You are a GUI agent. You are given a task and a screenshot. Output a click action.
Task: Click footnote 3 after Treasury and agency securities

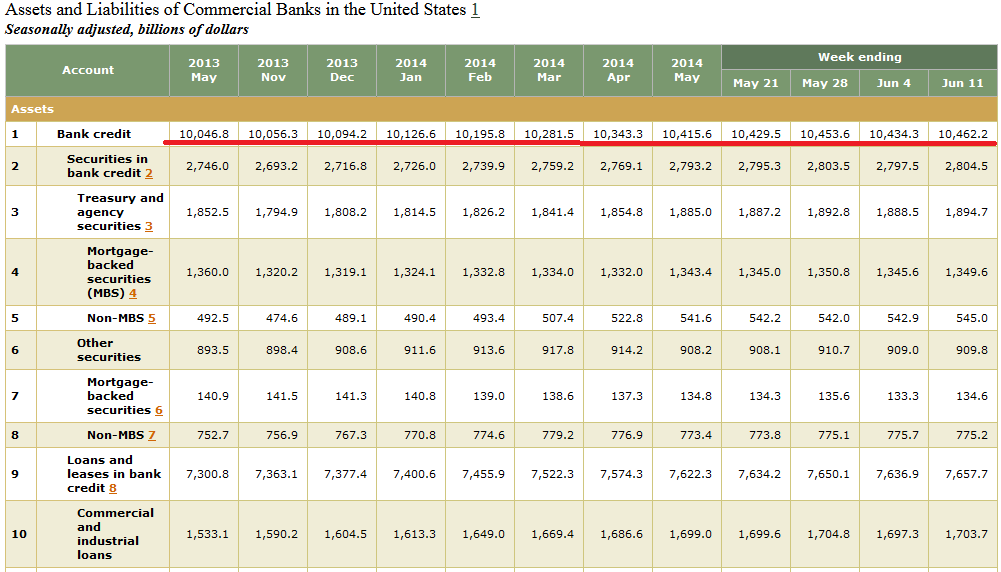(x=149, y=226)
